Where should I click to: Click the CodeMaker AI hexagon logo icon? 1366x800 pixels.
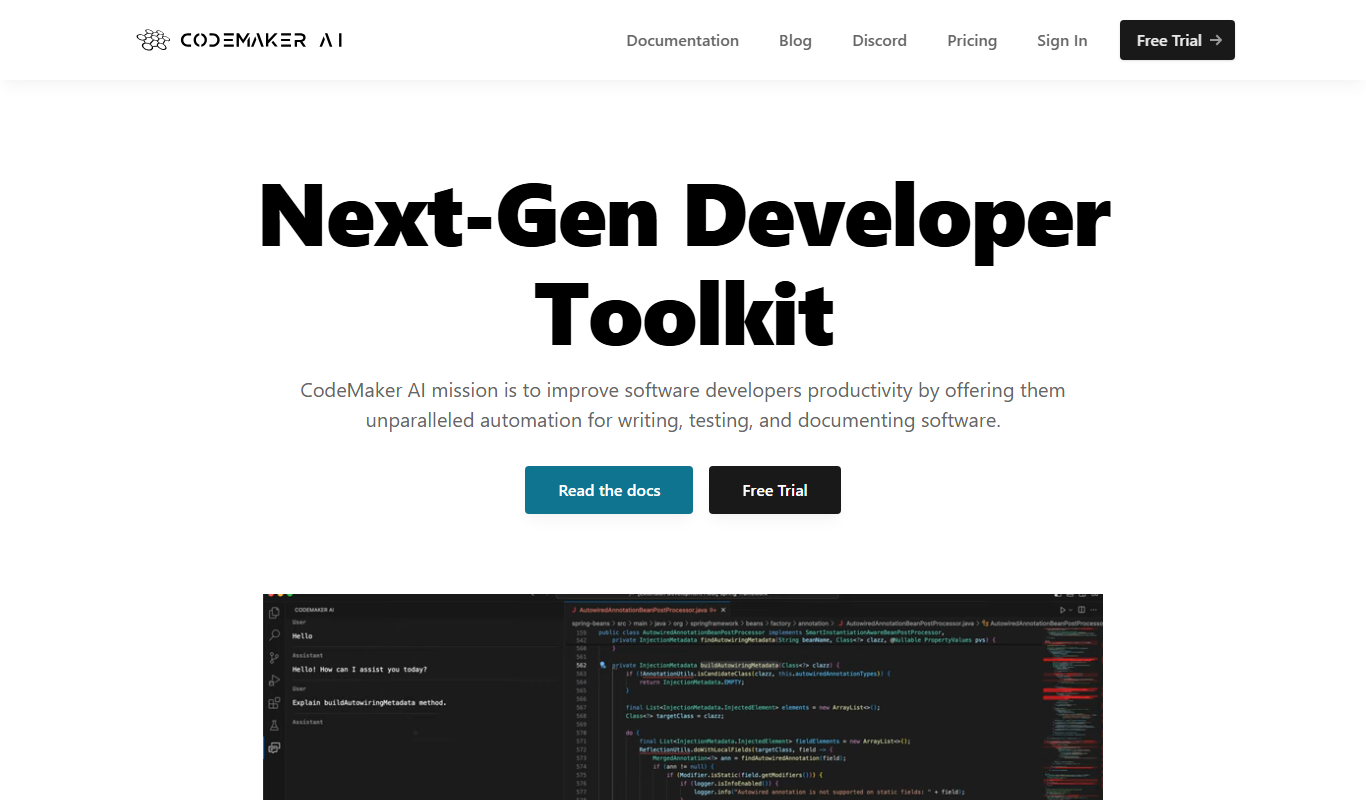(x=153, y=40)
